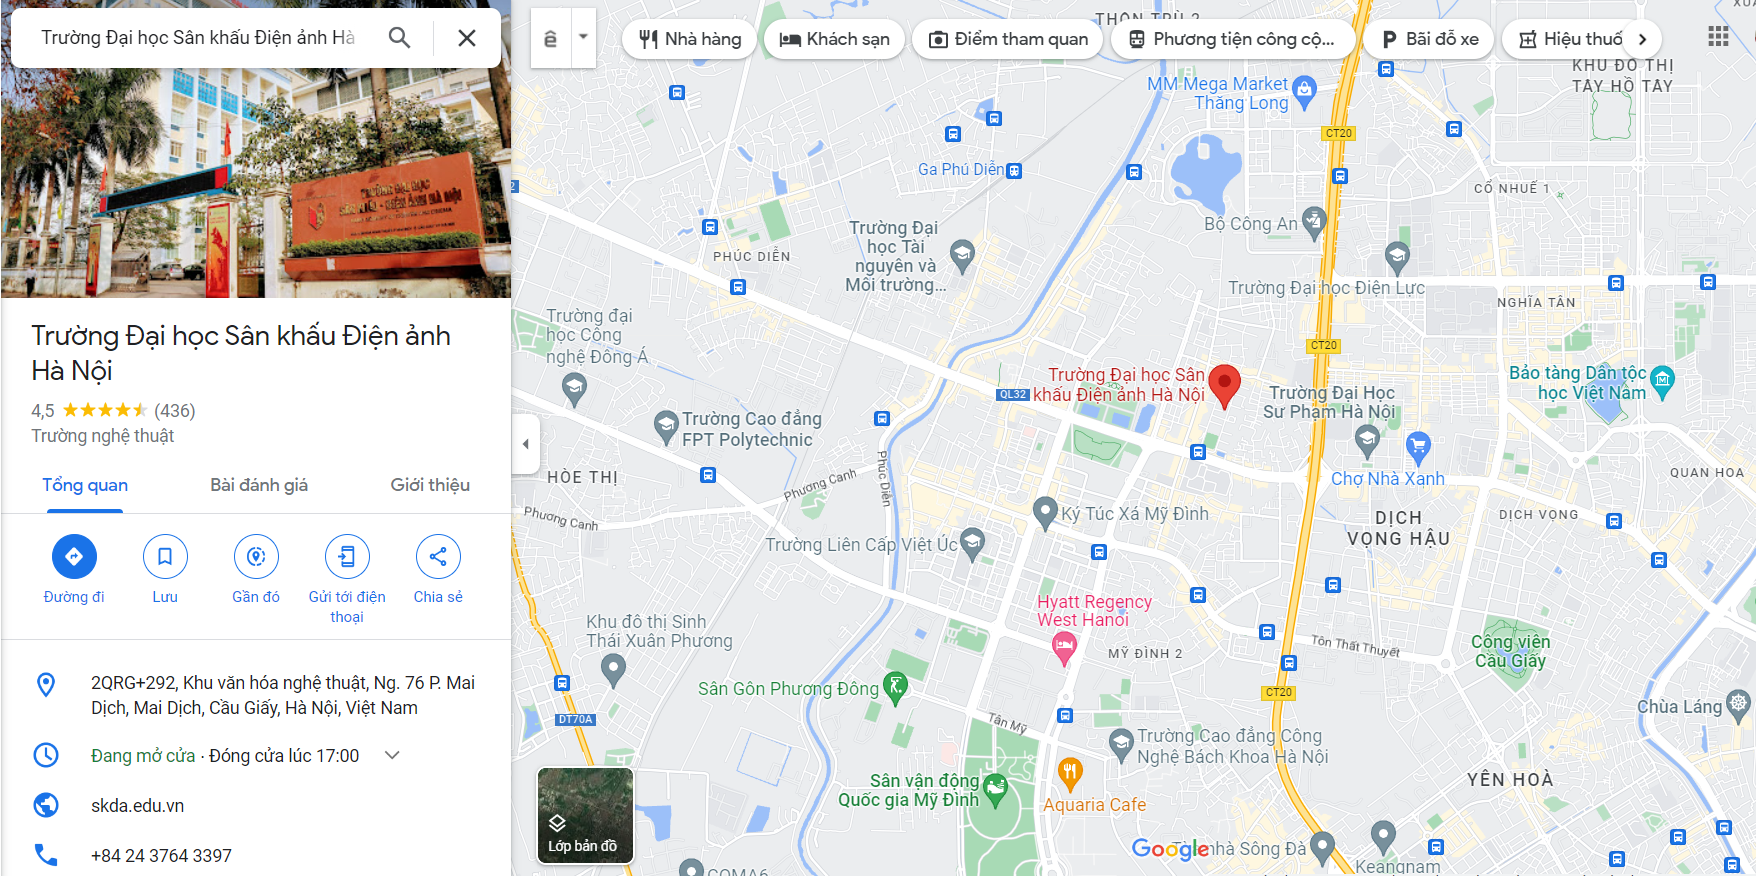Click the Chia sẻ share icon
The height and width of the screenshot is (876, 1756).
click(438, 557)
